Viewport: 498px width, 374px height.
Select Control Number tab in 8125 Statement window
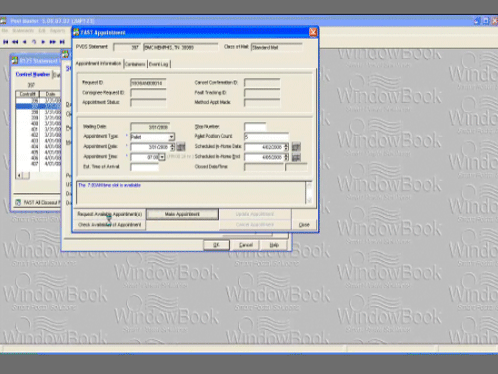(x=33, y=74)
